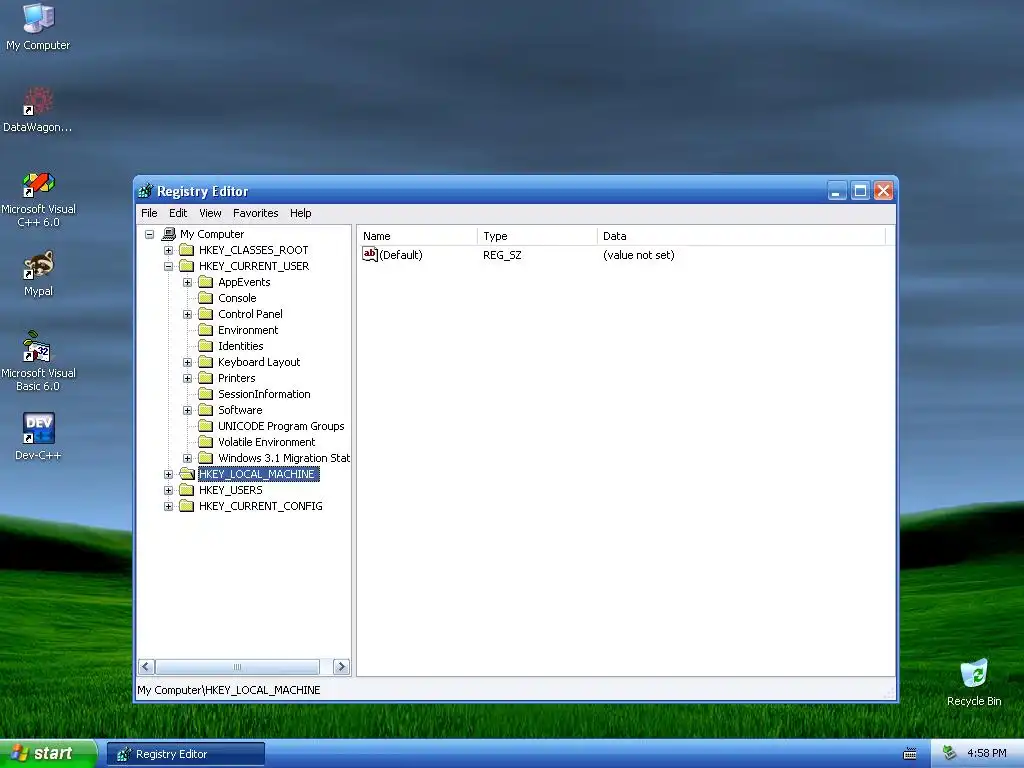Screen dimensions: 1024x768
Task: Collapse HKEY_CURRENT_USER node
Action: [168, 266]
